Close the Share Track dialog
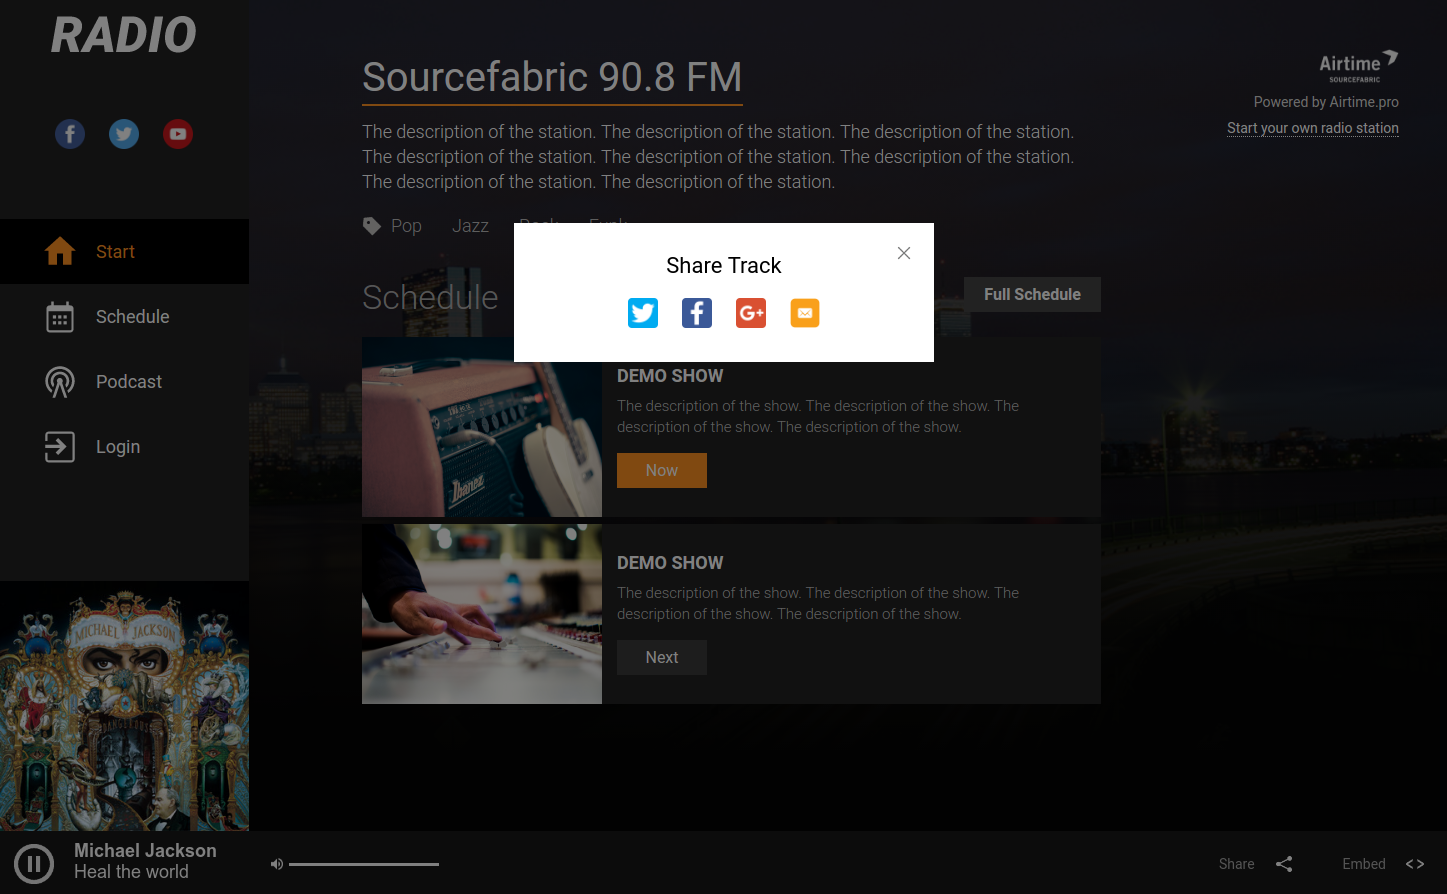This screenshot has width=1447, height=894. [x=904, y=253]
